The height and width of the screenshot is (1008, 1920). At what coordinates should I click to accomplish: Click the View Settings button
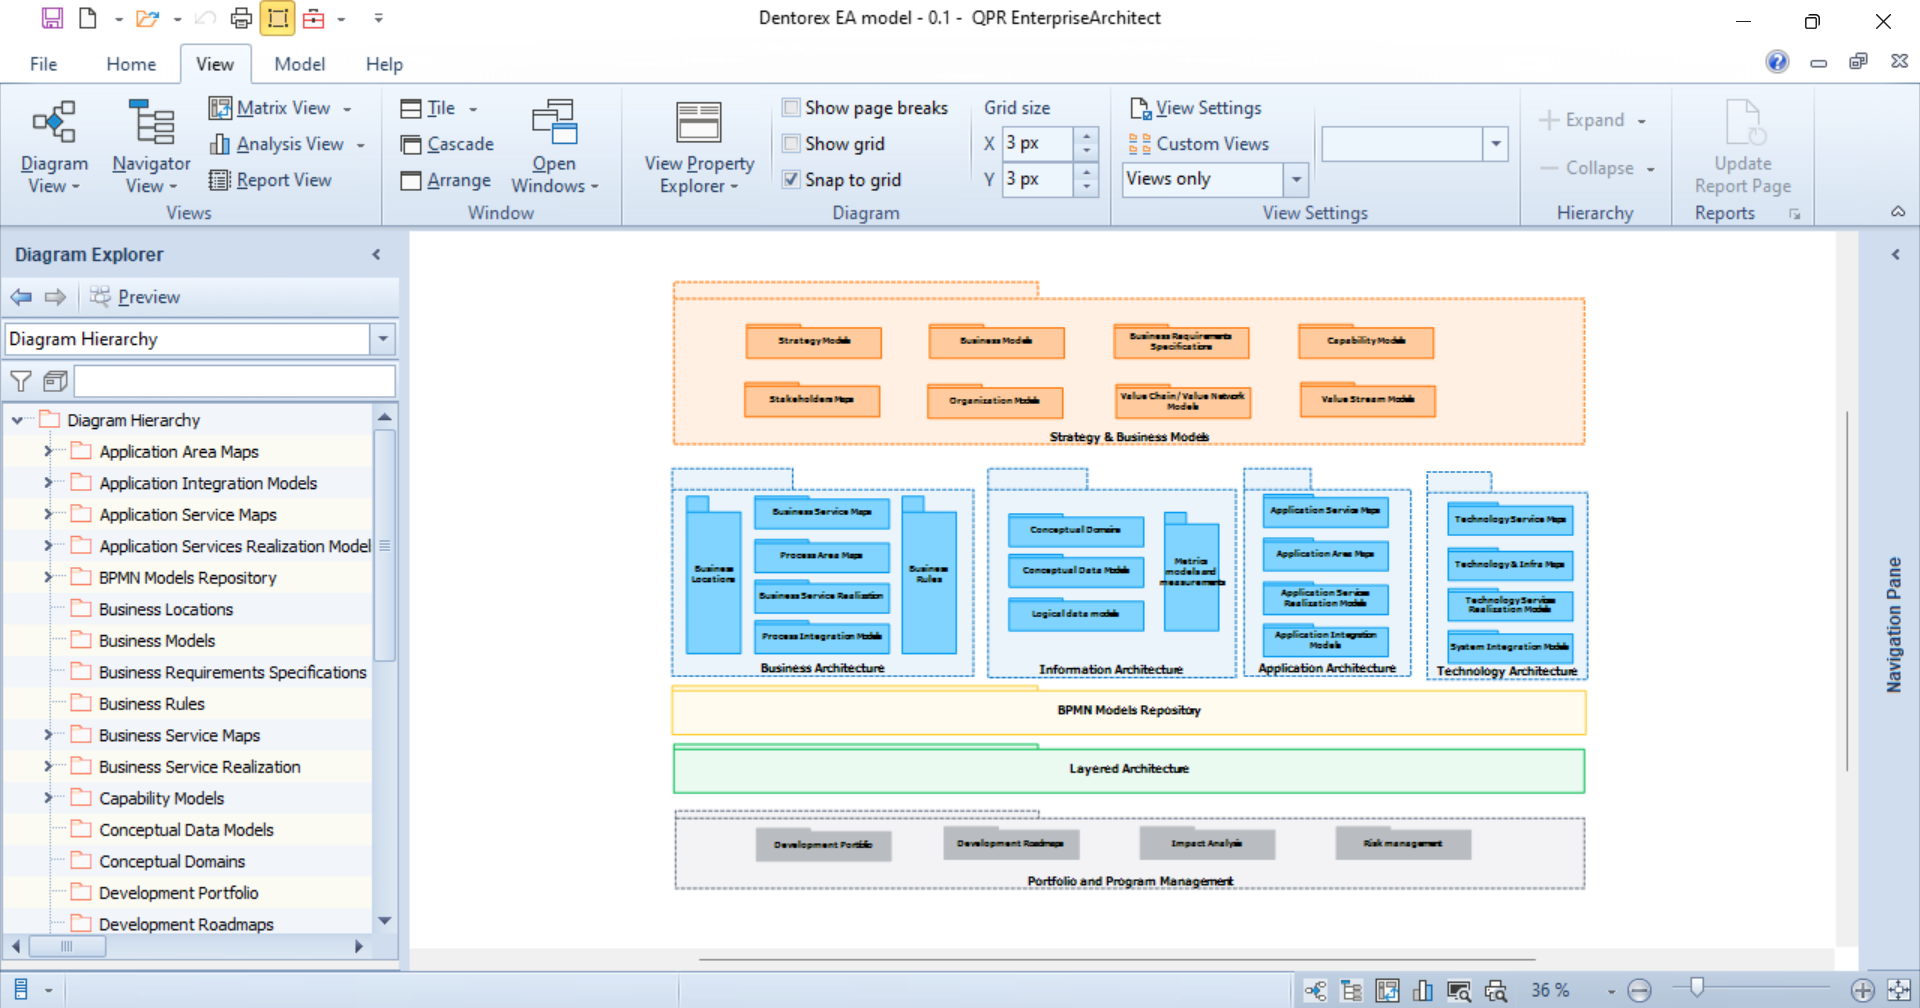[x=1195, y=108]
